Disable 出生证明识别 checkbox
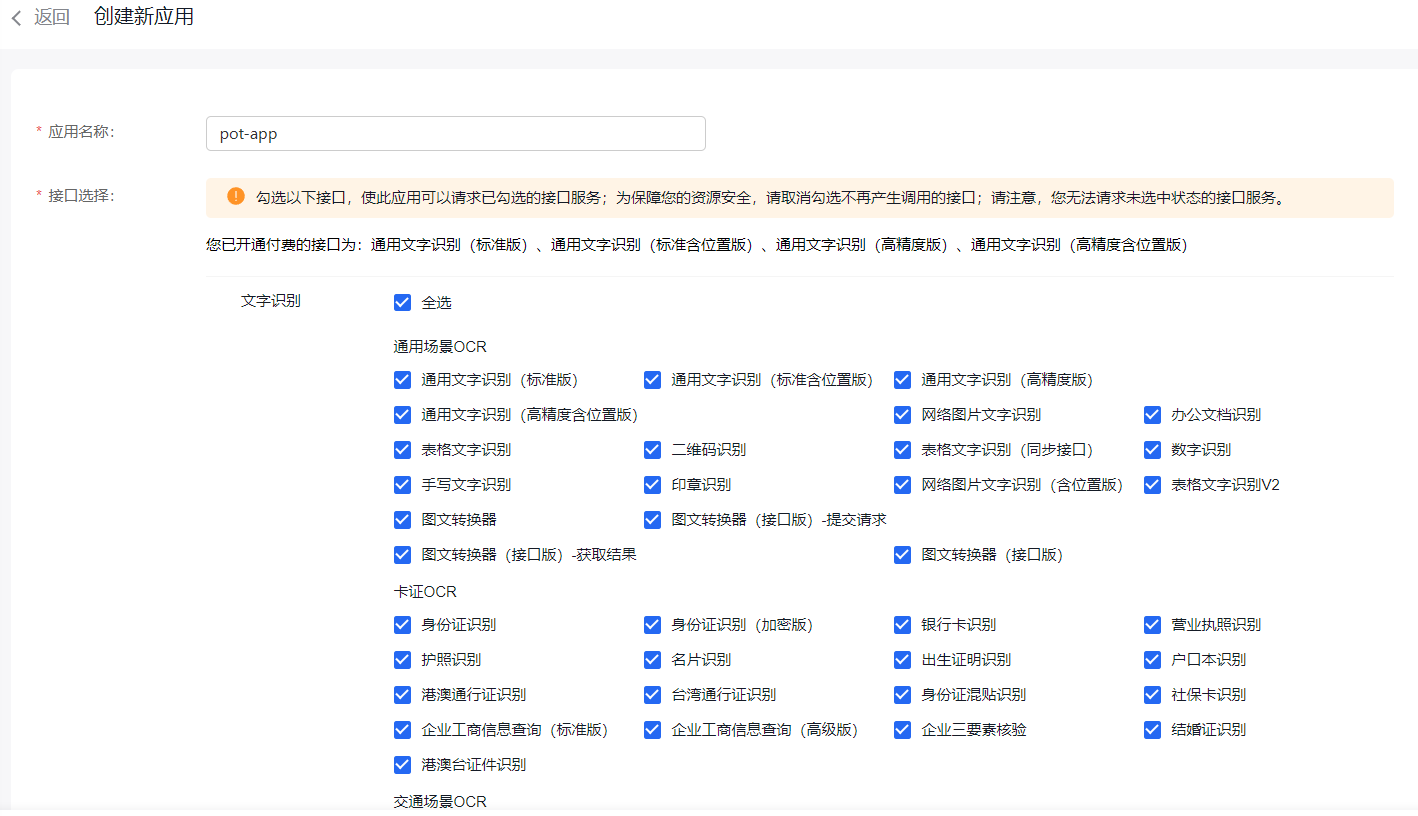The image size is (1418, 816). point(902,659)
